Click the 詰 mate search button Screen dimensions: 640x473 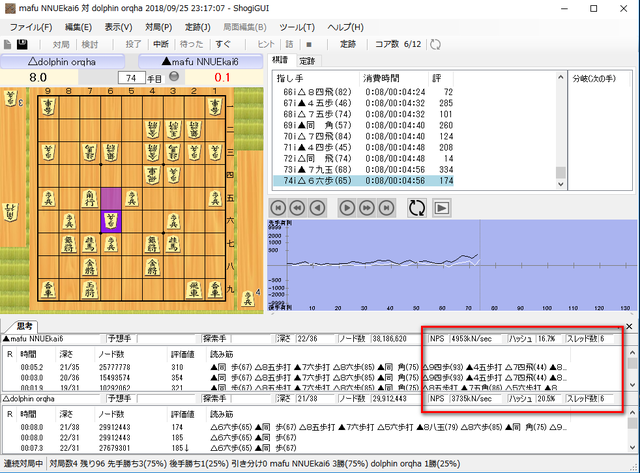coord(289,44)
